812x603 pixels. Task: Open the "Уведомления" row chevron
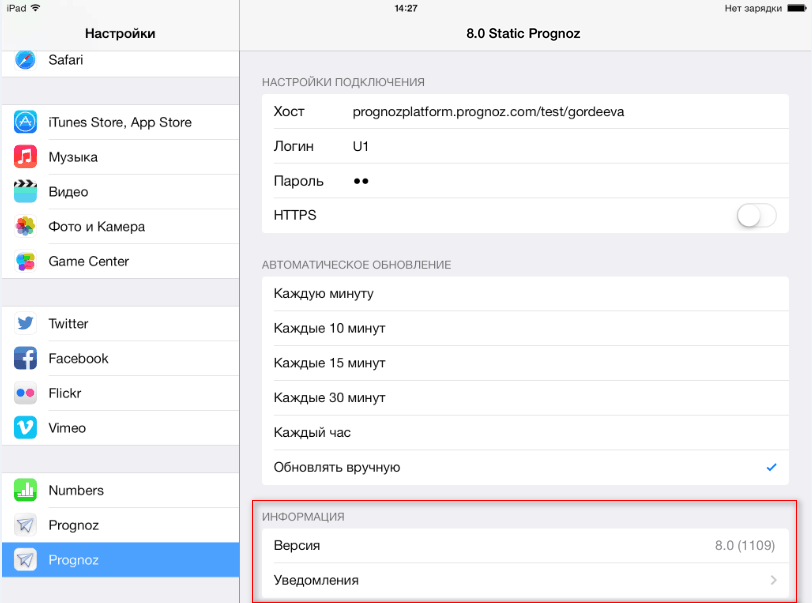[x=771, y=580]
